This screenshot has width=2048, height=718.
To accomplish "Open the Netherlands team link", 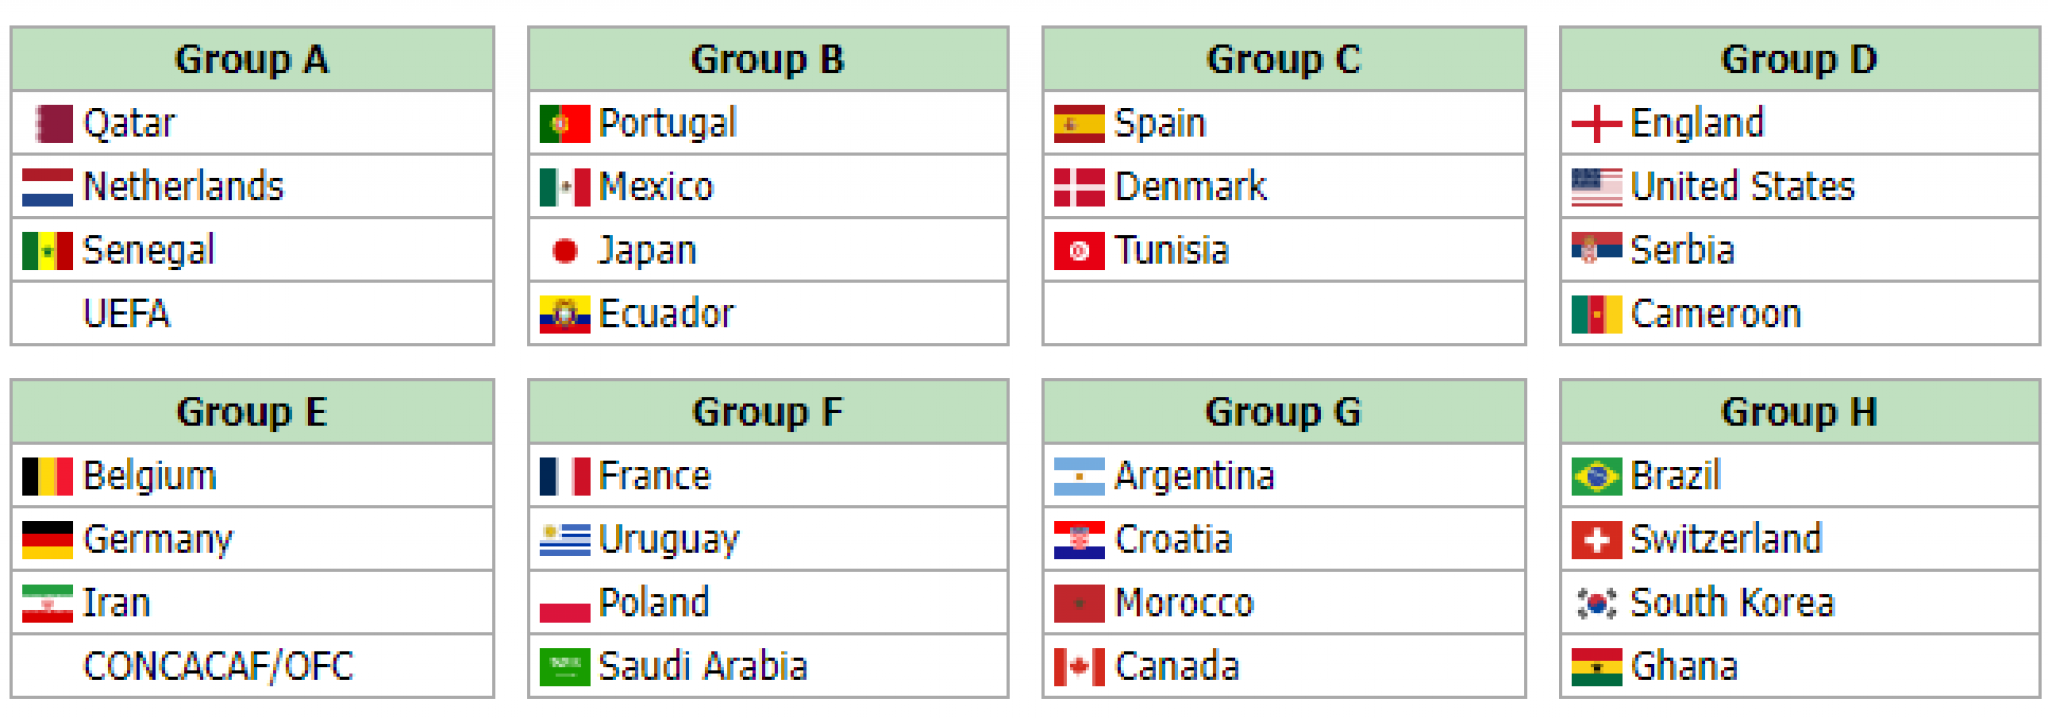I will point(183,187).
